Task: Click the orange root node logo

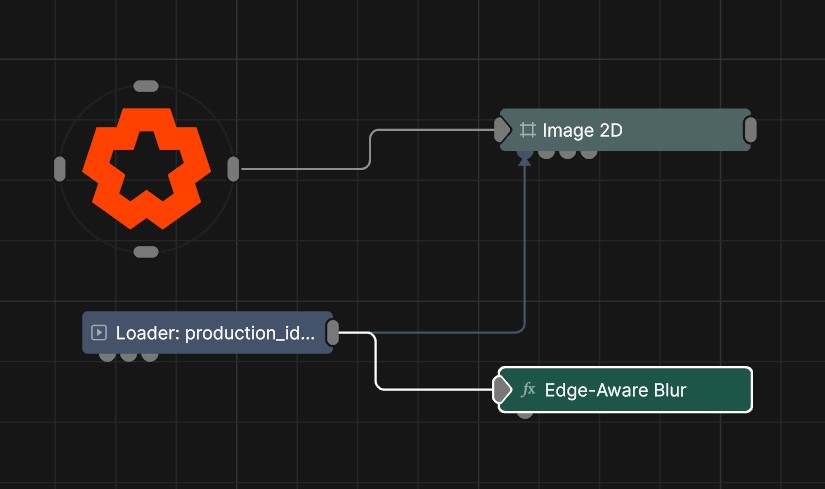Action: coord(146,167)
